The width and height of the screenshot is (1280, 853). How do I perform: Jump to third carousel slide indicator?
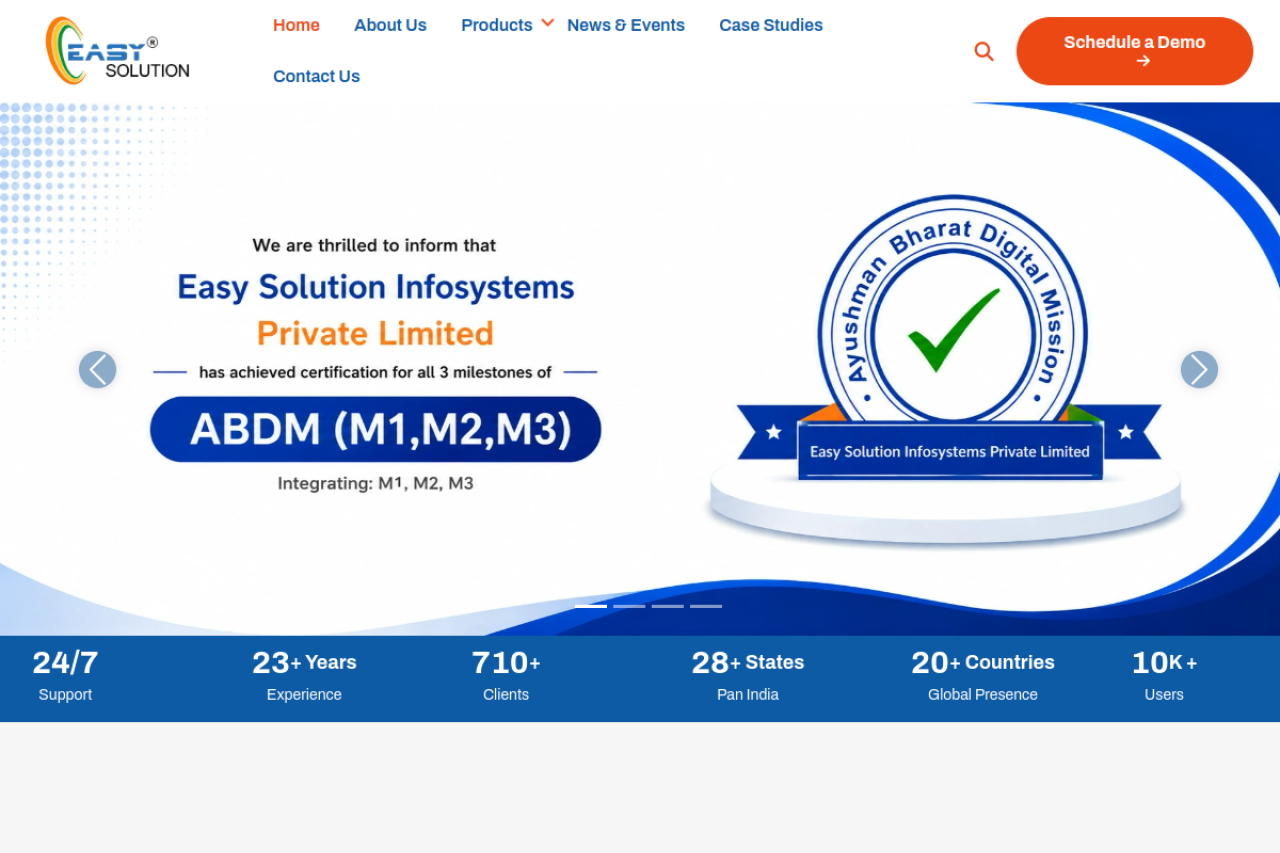point(668,606)
